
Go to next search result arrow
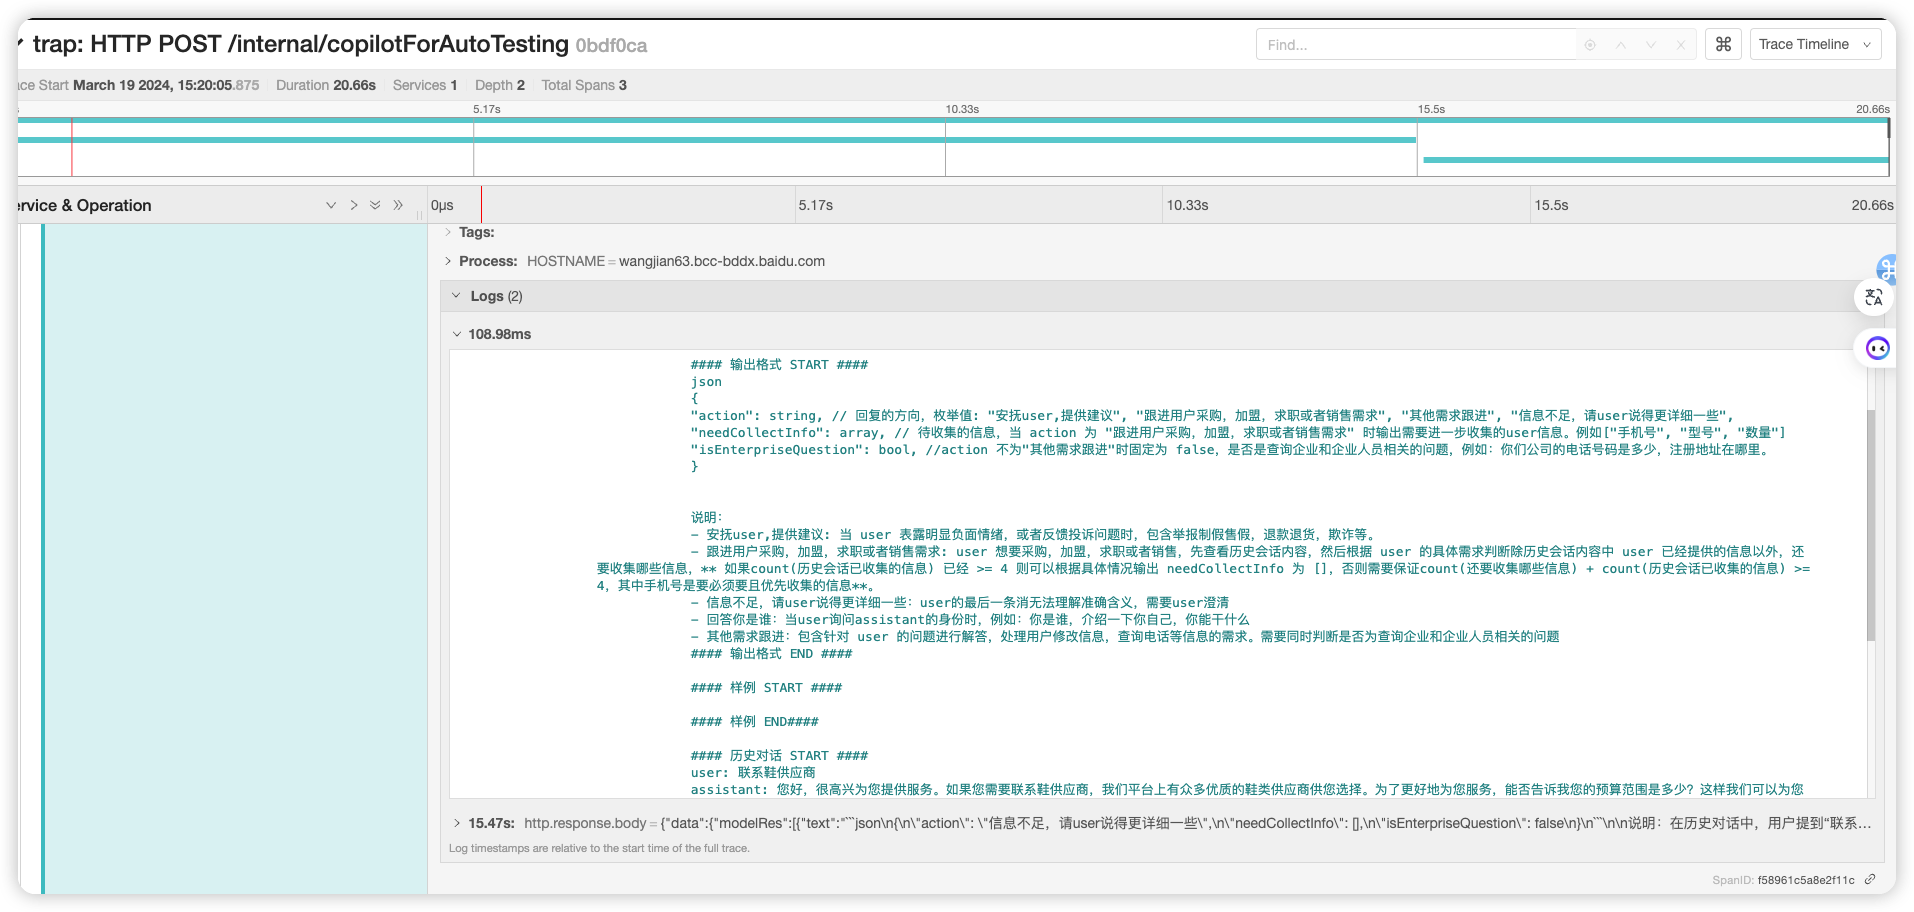[x=1651, y=45]
